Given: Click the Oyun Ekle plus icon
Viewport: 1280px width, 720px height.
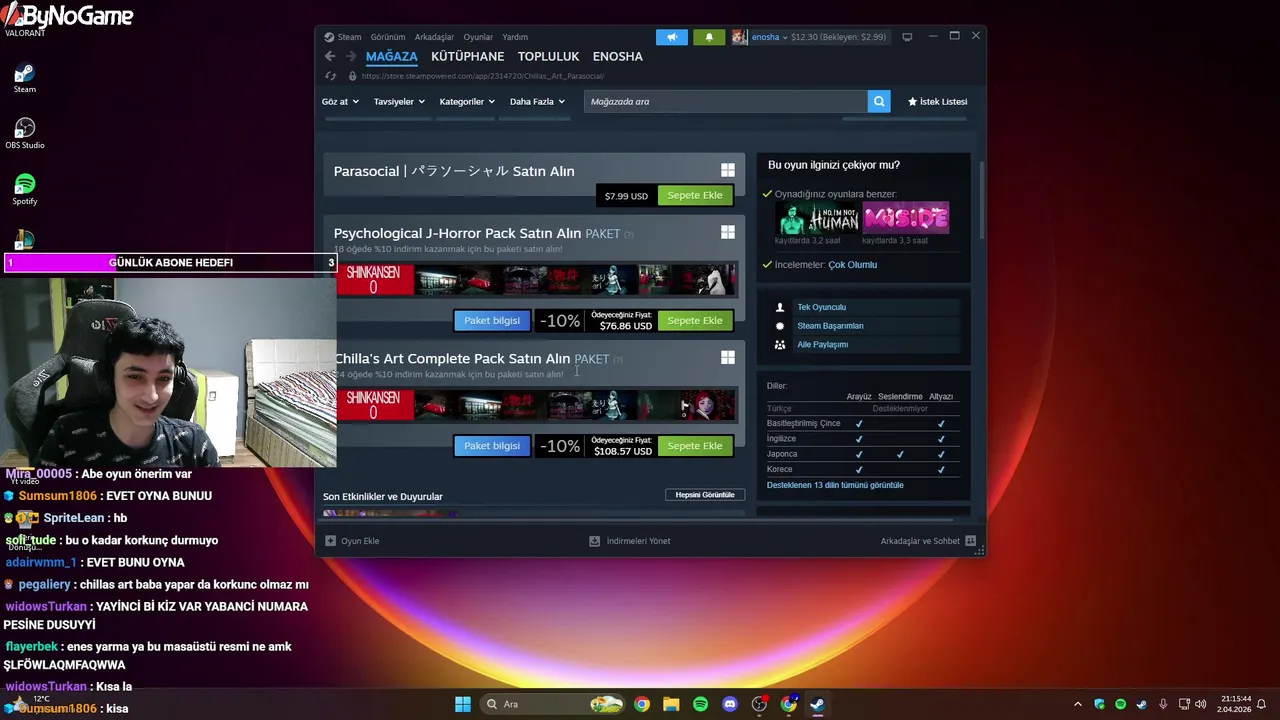Looking at the screenshot, I should pyautogui.click(x=331, y=541).
